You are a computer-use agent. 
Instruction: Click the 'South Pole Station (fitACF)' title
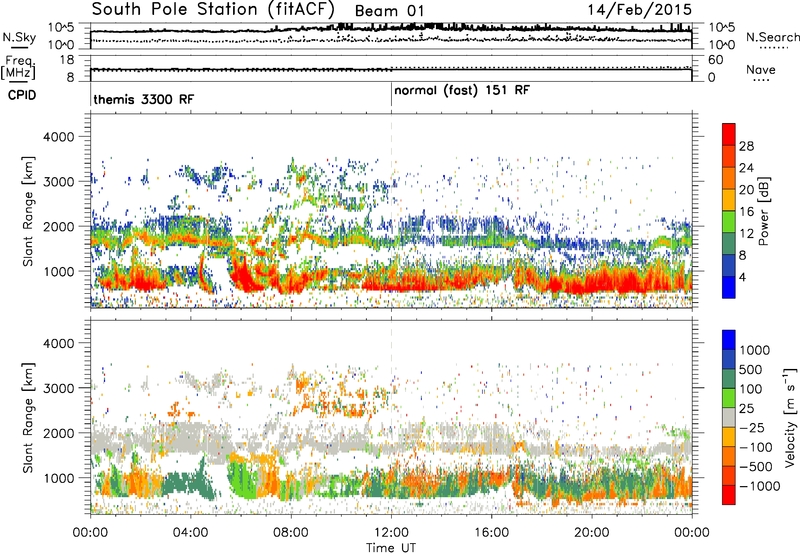(x=213, y=10)
